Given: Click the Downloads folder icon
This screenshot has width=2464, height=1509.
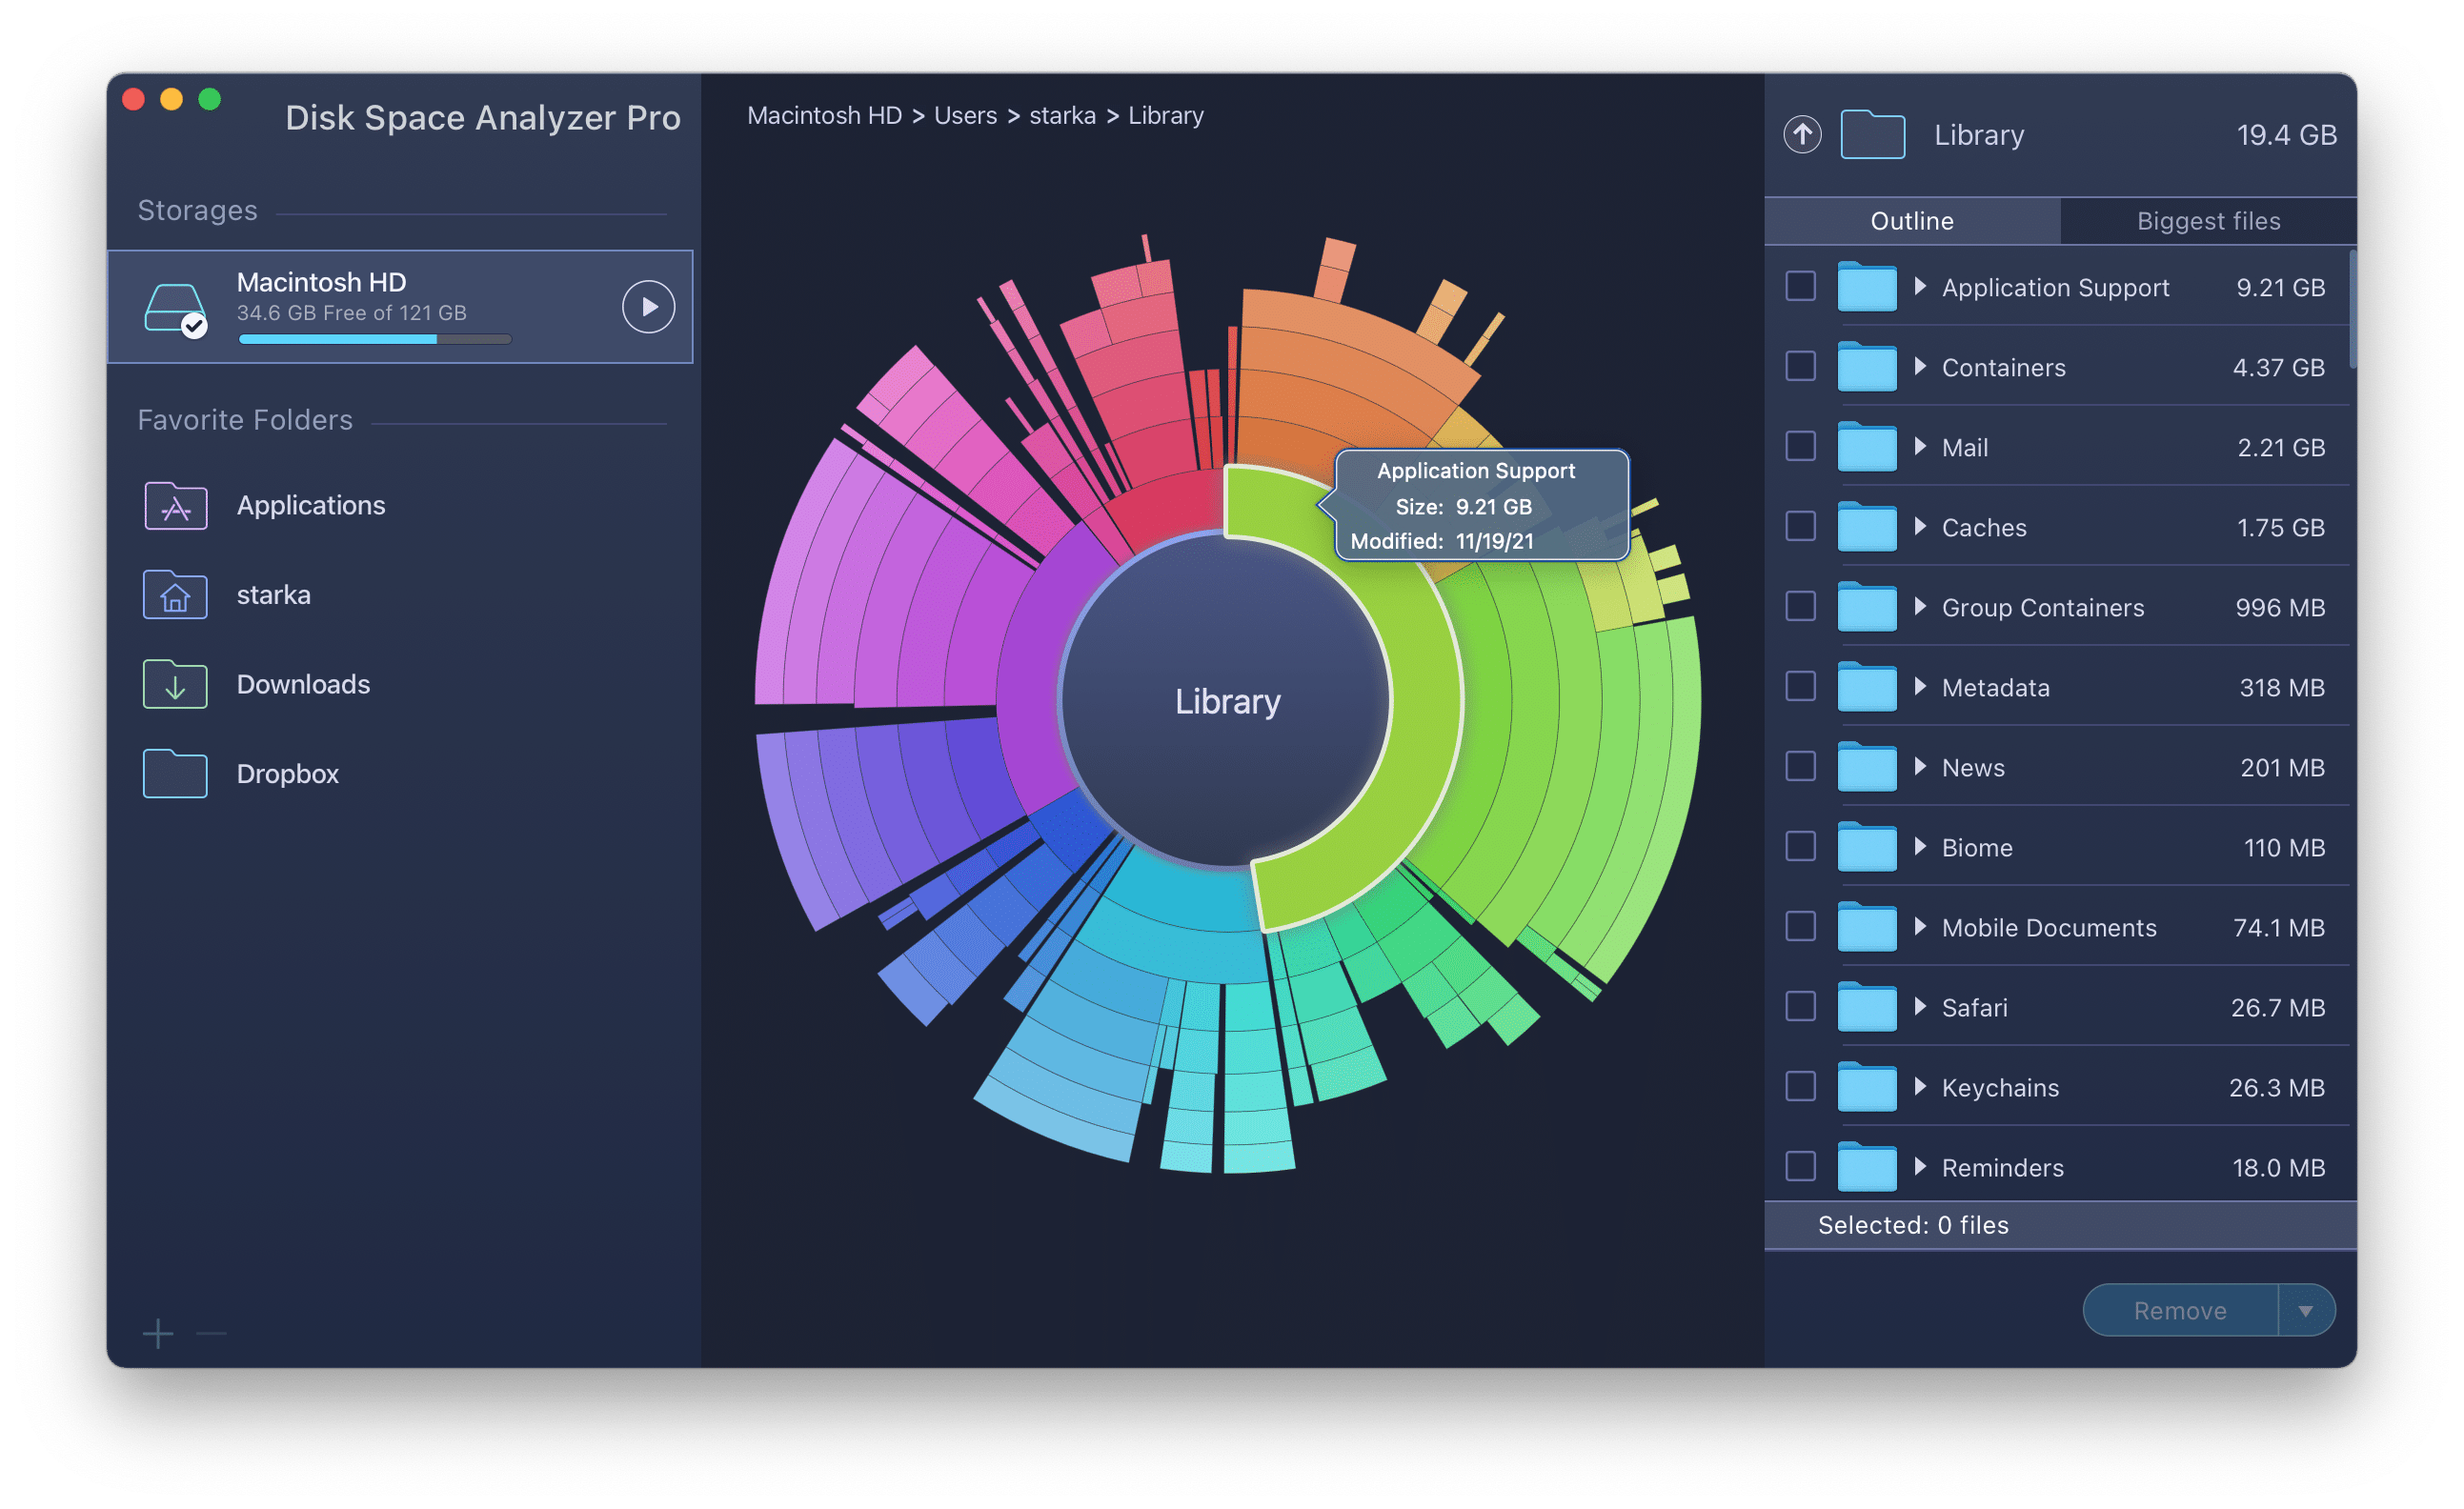Looking at the screenshot, I should coord(175,684).
